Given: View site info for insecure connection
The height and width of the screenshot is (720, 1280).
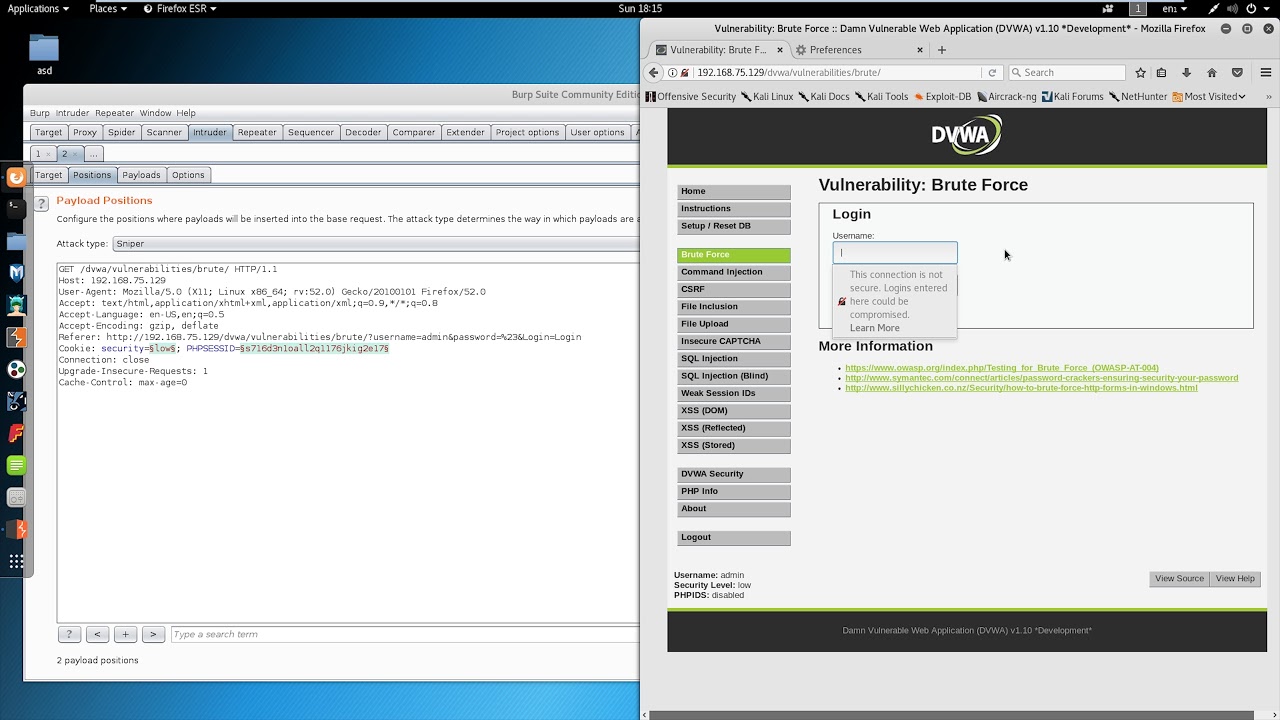Looking at the screenshot, I should (x=672, y=72).
